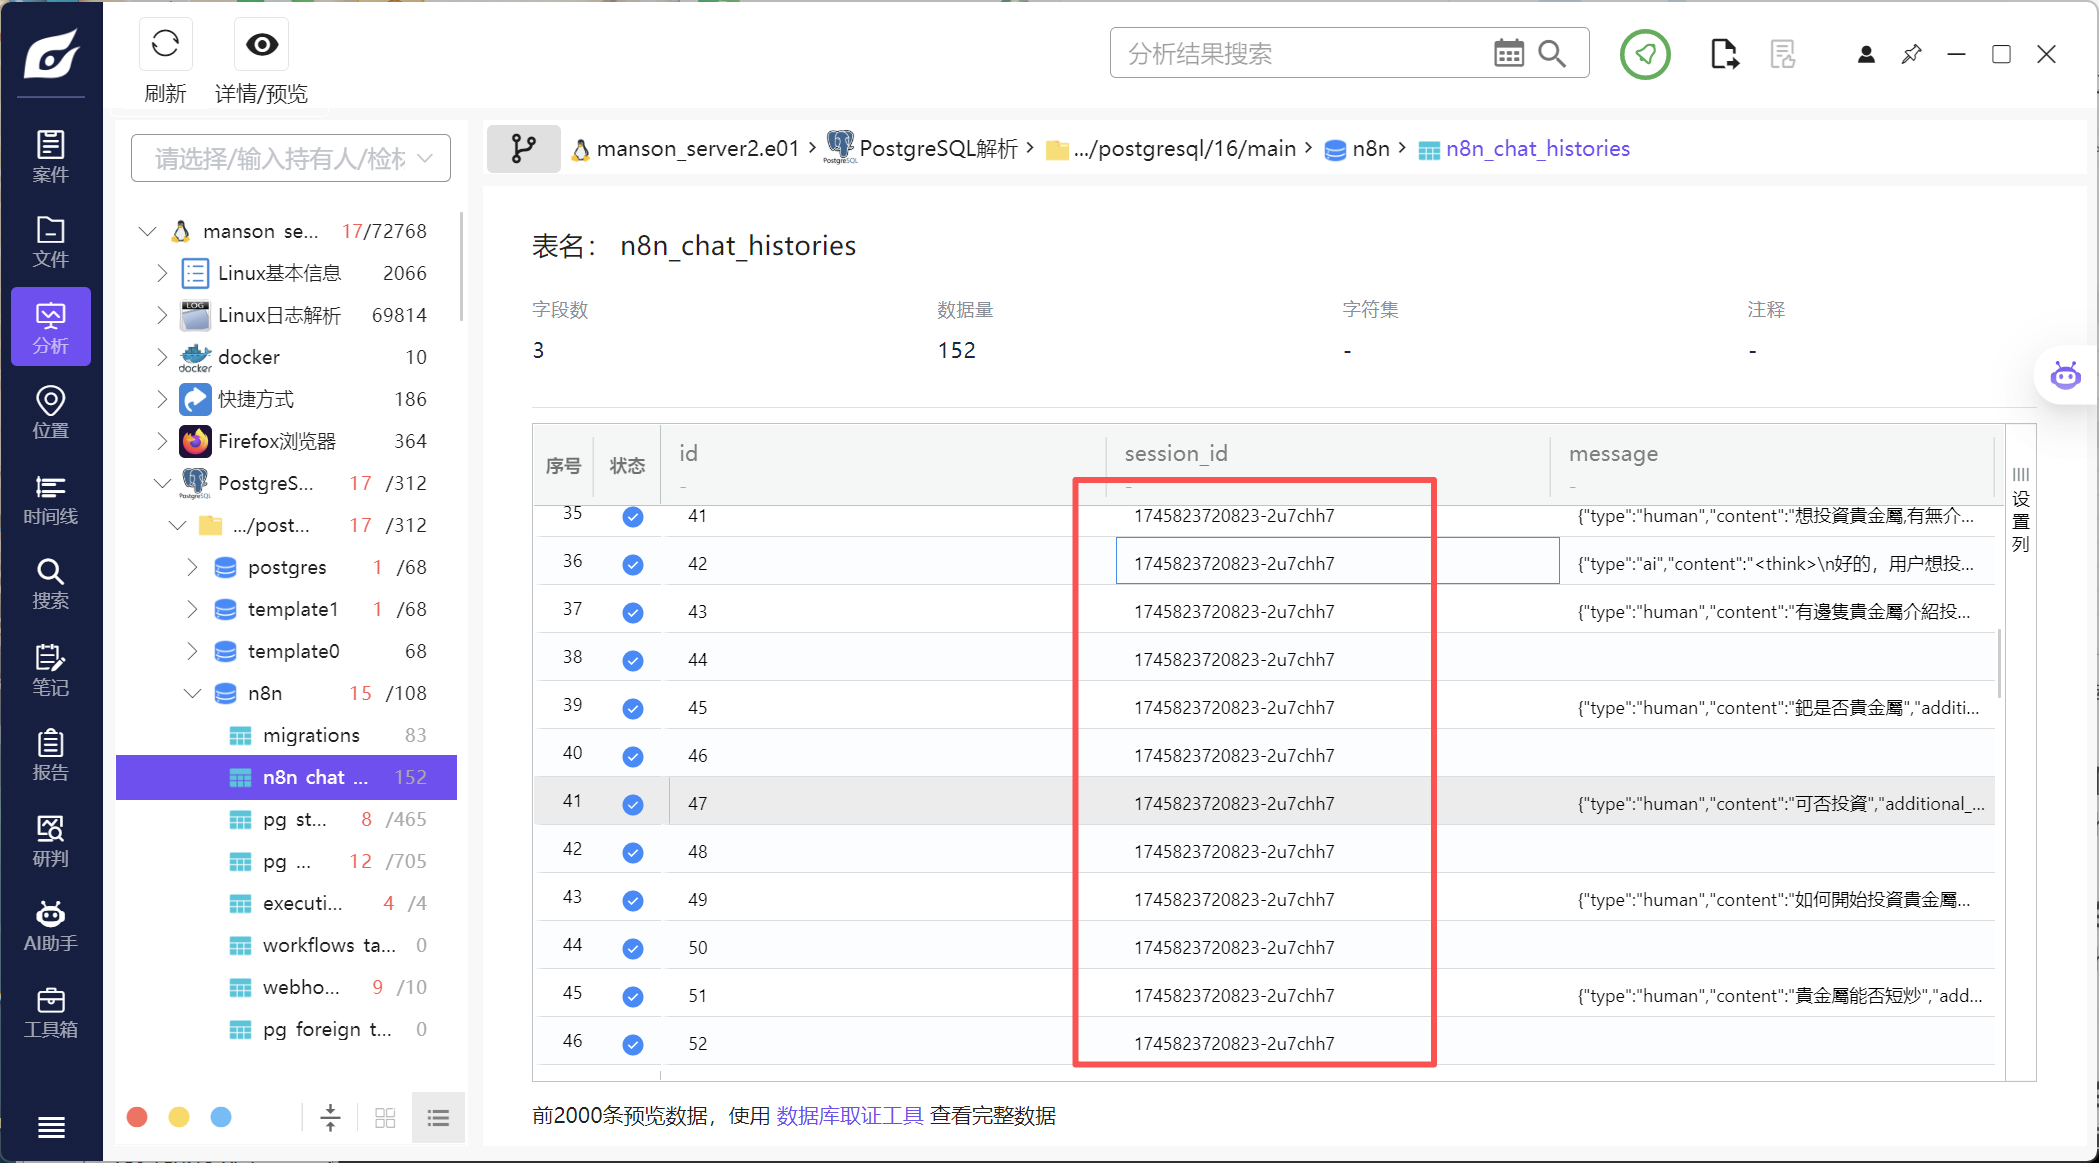Uncheck the status checkbox for row 36

click(x=632, y=564)
